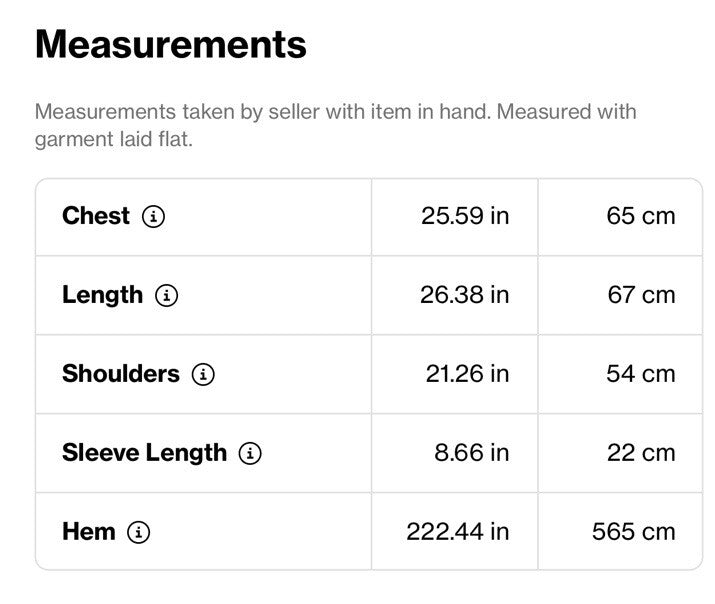
Task: Select the Hem row label
Action: 89,532
